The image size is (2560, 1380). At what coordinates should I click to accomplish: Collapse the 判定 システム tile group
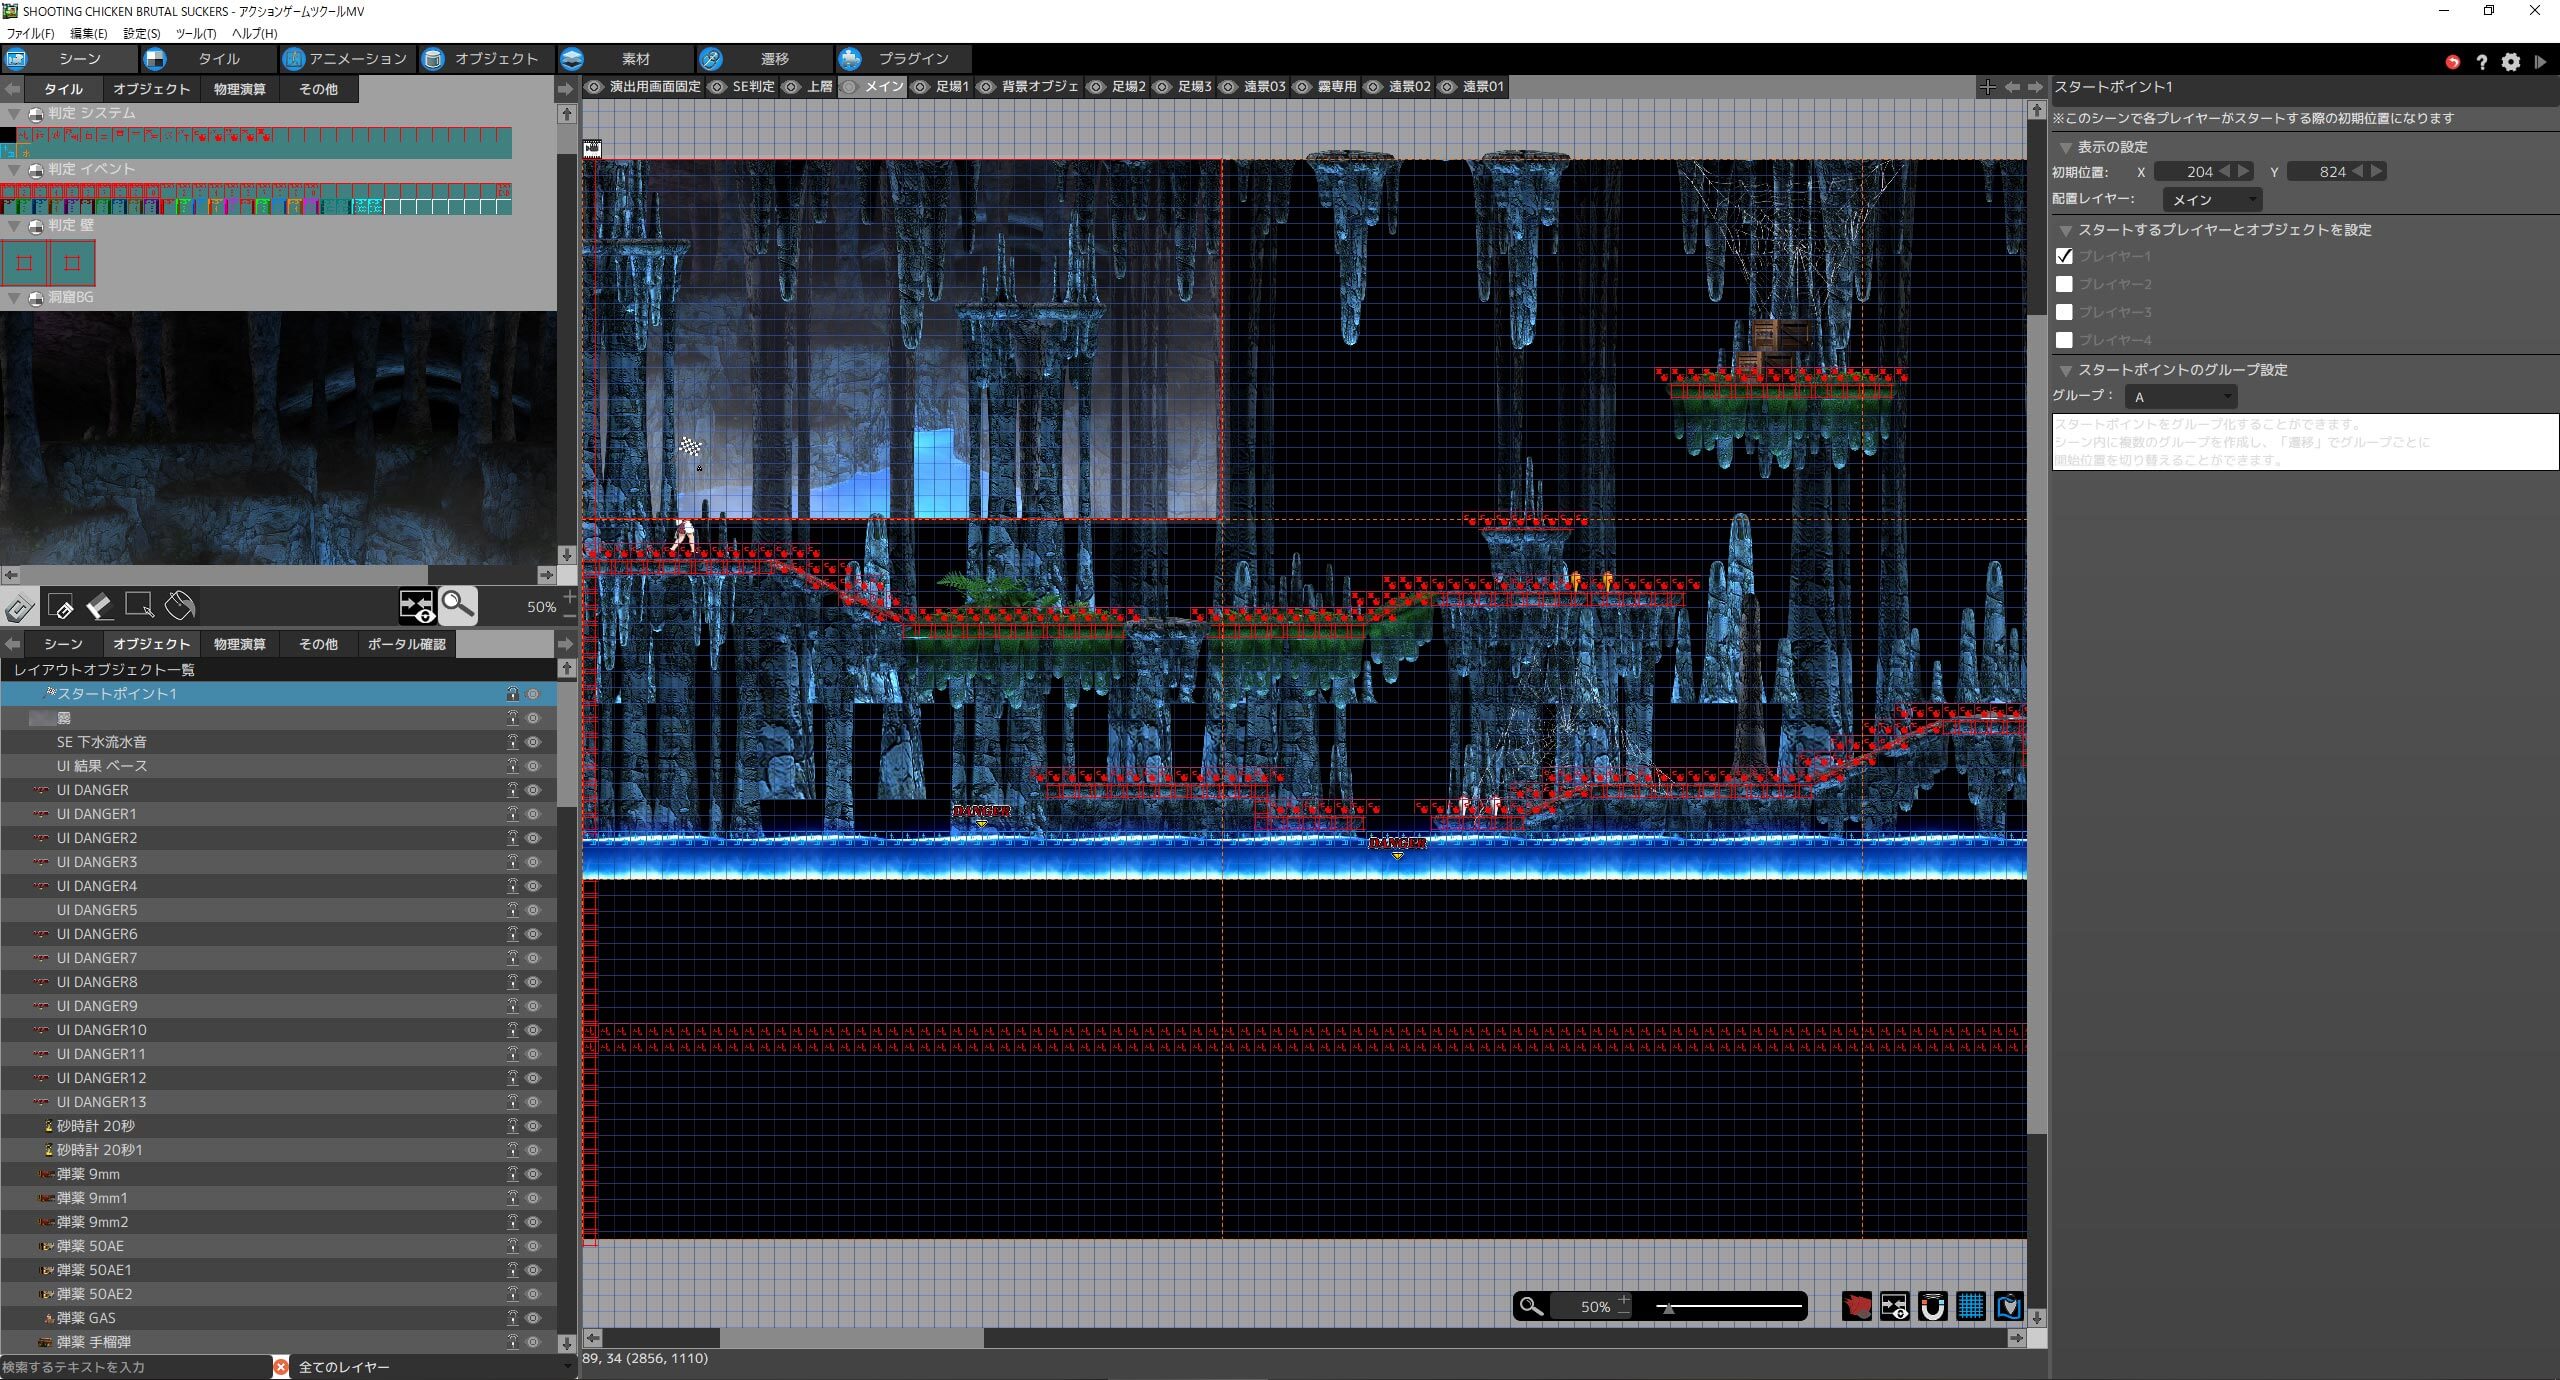click(x=14, y=114)
